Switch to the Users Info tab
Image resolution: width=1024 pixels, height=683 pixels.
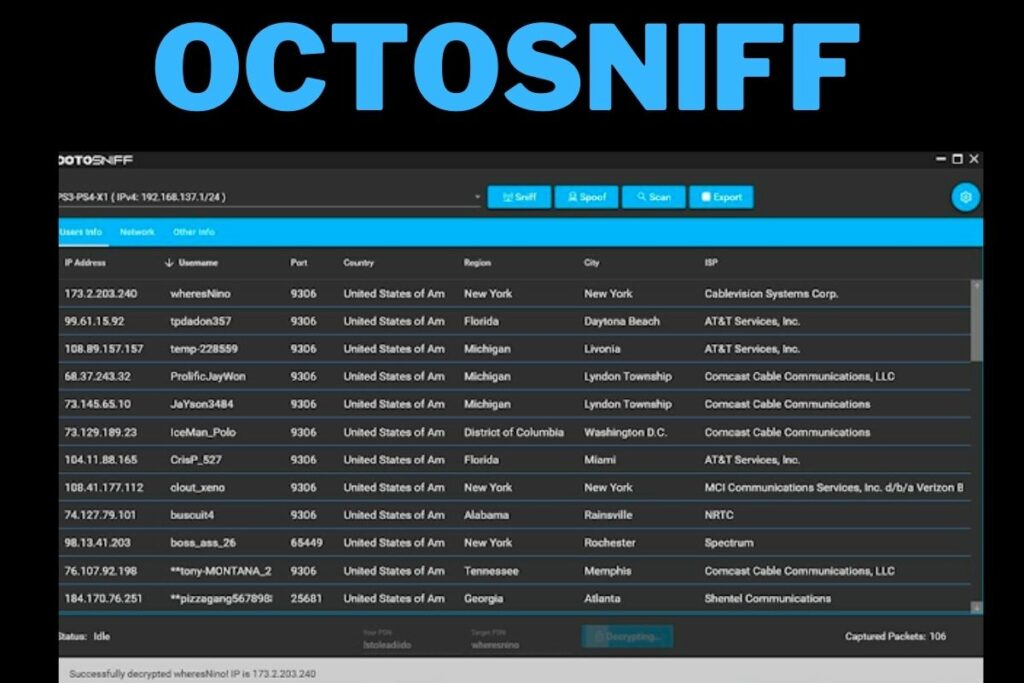80,232
